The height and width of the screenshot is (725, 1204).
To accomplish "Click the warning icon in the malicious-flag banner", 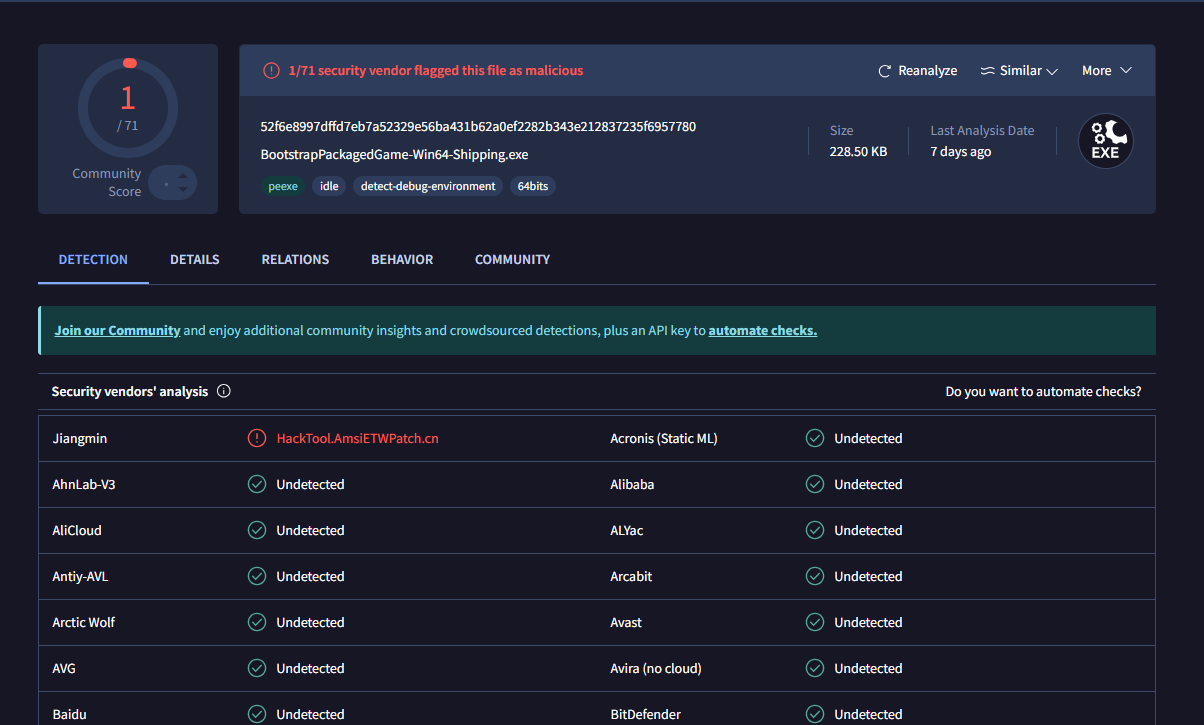I will 271,71.
